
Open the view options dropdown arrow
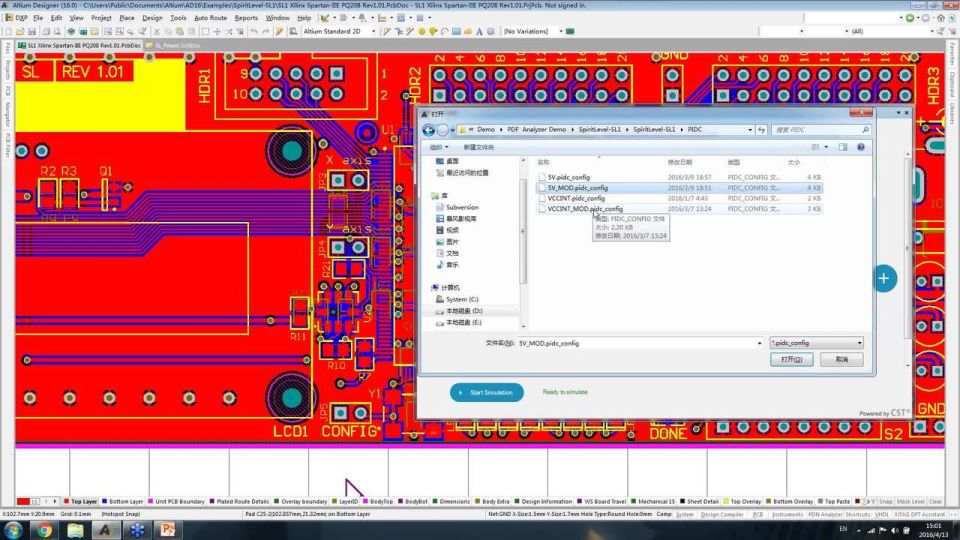[826, 147]
